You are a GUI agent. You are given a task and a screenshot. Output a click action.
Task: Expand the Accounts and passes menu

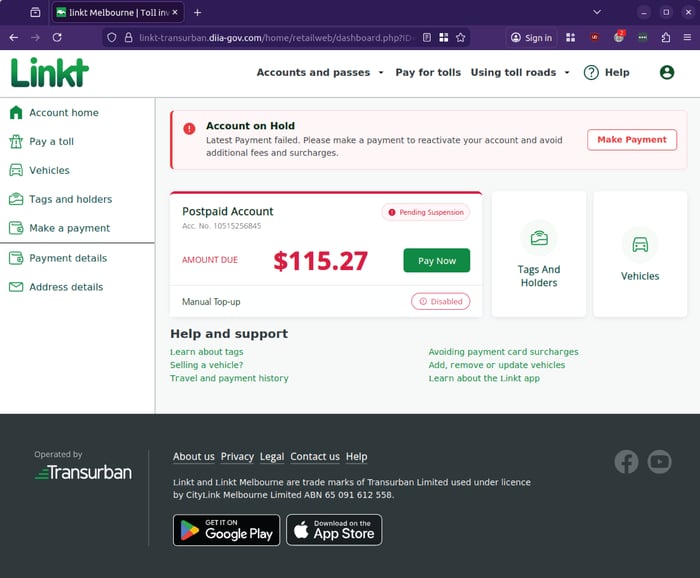pyautogui.click(x=320, y=72)
